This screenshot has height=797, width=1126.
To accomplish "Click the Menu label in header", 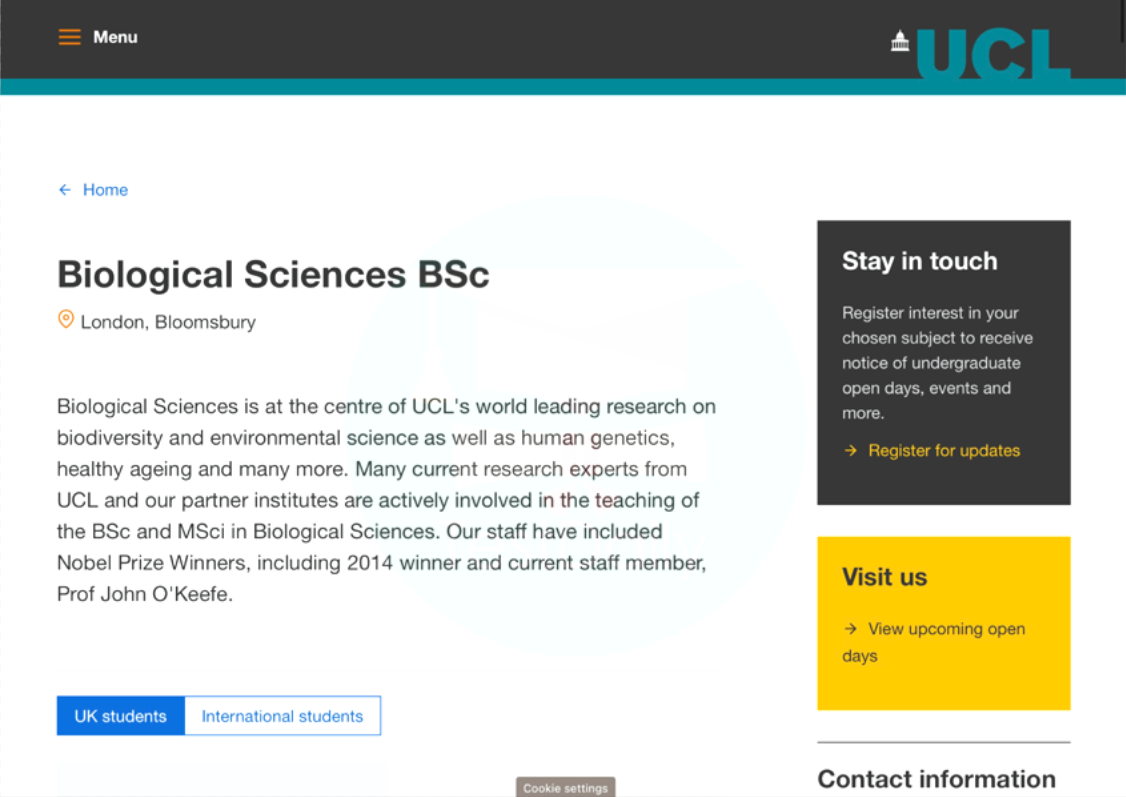I will (115, 37).
